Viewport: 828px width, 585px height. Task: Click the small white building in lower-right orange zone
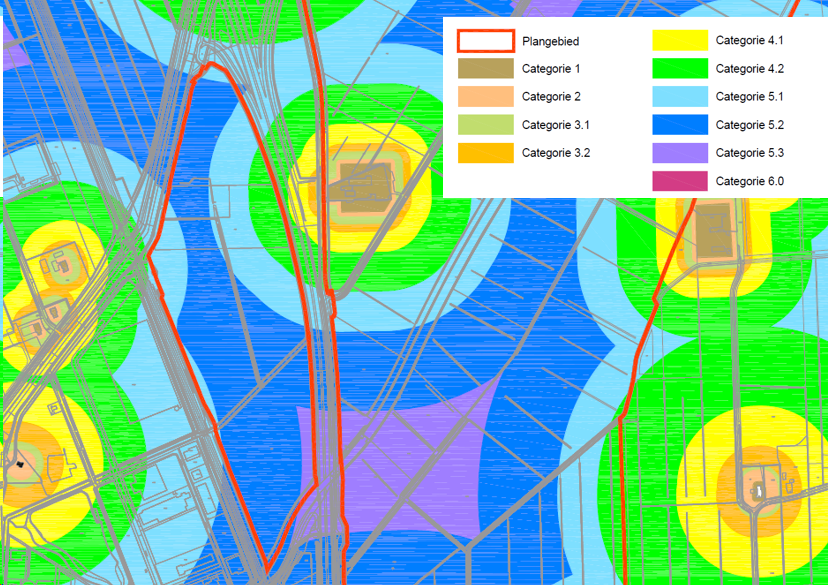pyautogui.click(x=758, y=490)
